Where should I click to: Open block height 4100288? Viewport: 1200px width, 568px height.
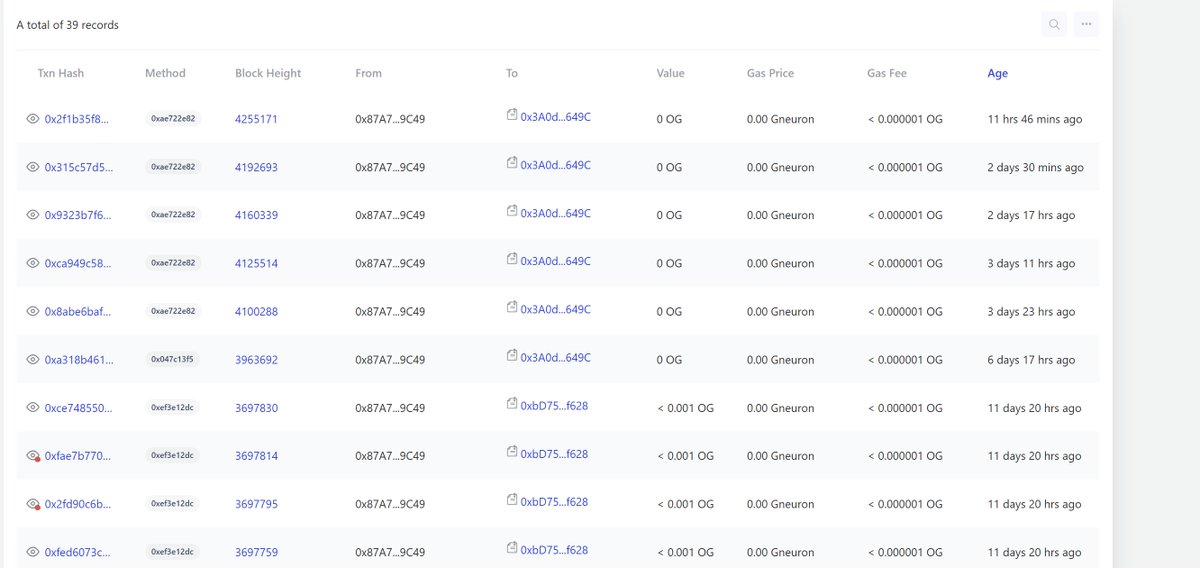(x=256, y=312)
